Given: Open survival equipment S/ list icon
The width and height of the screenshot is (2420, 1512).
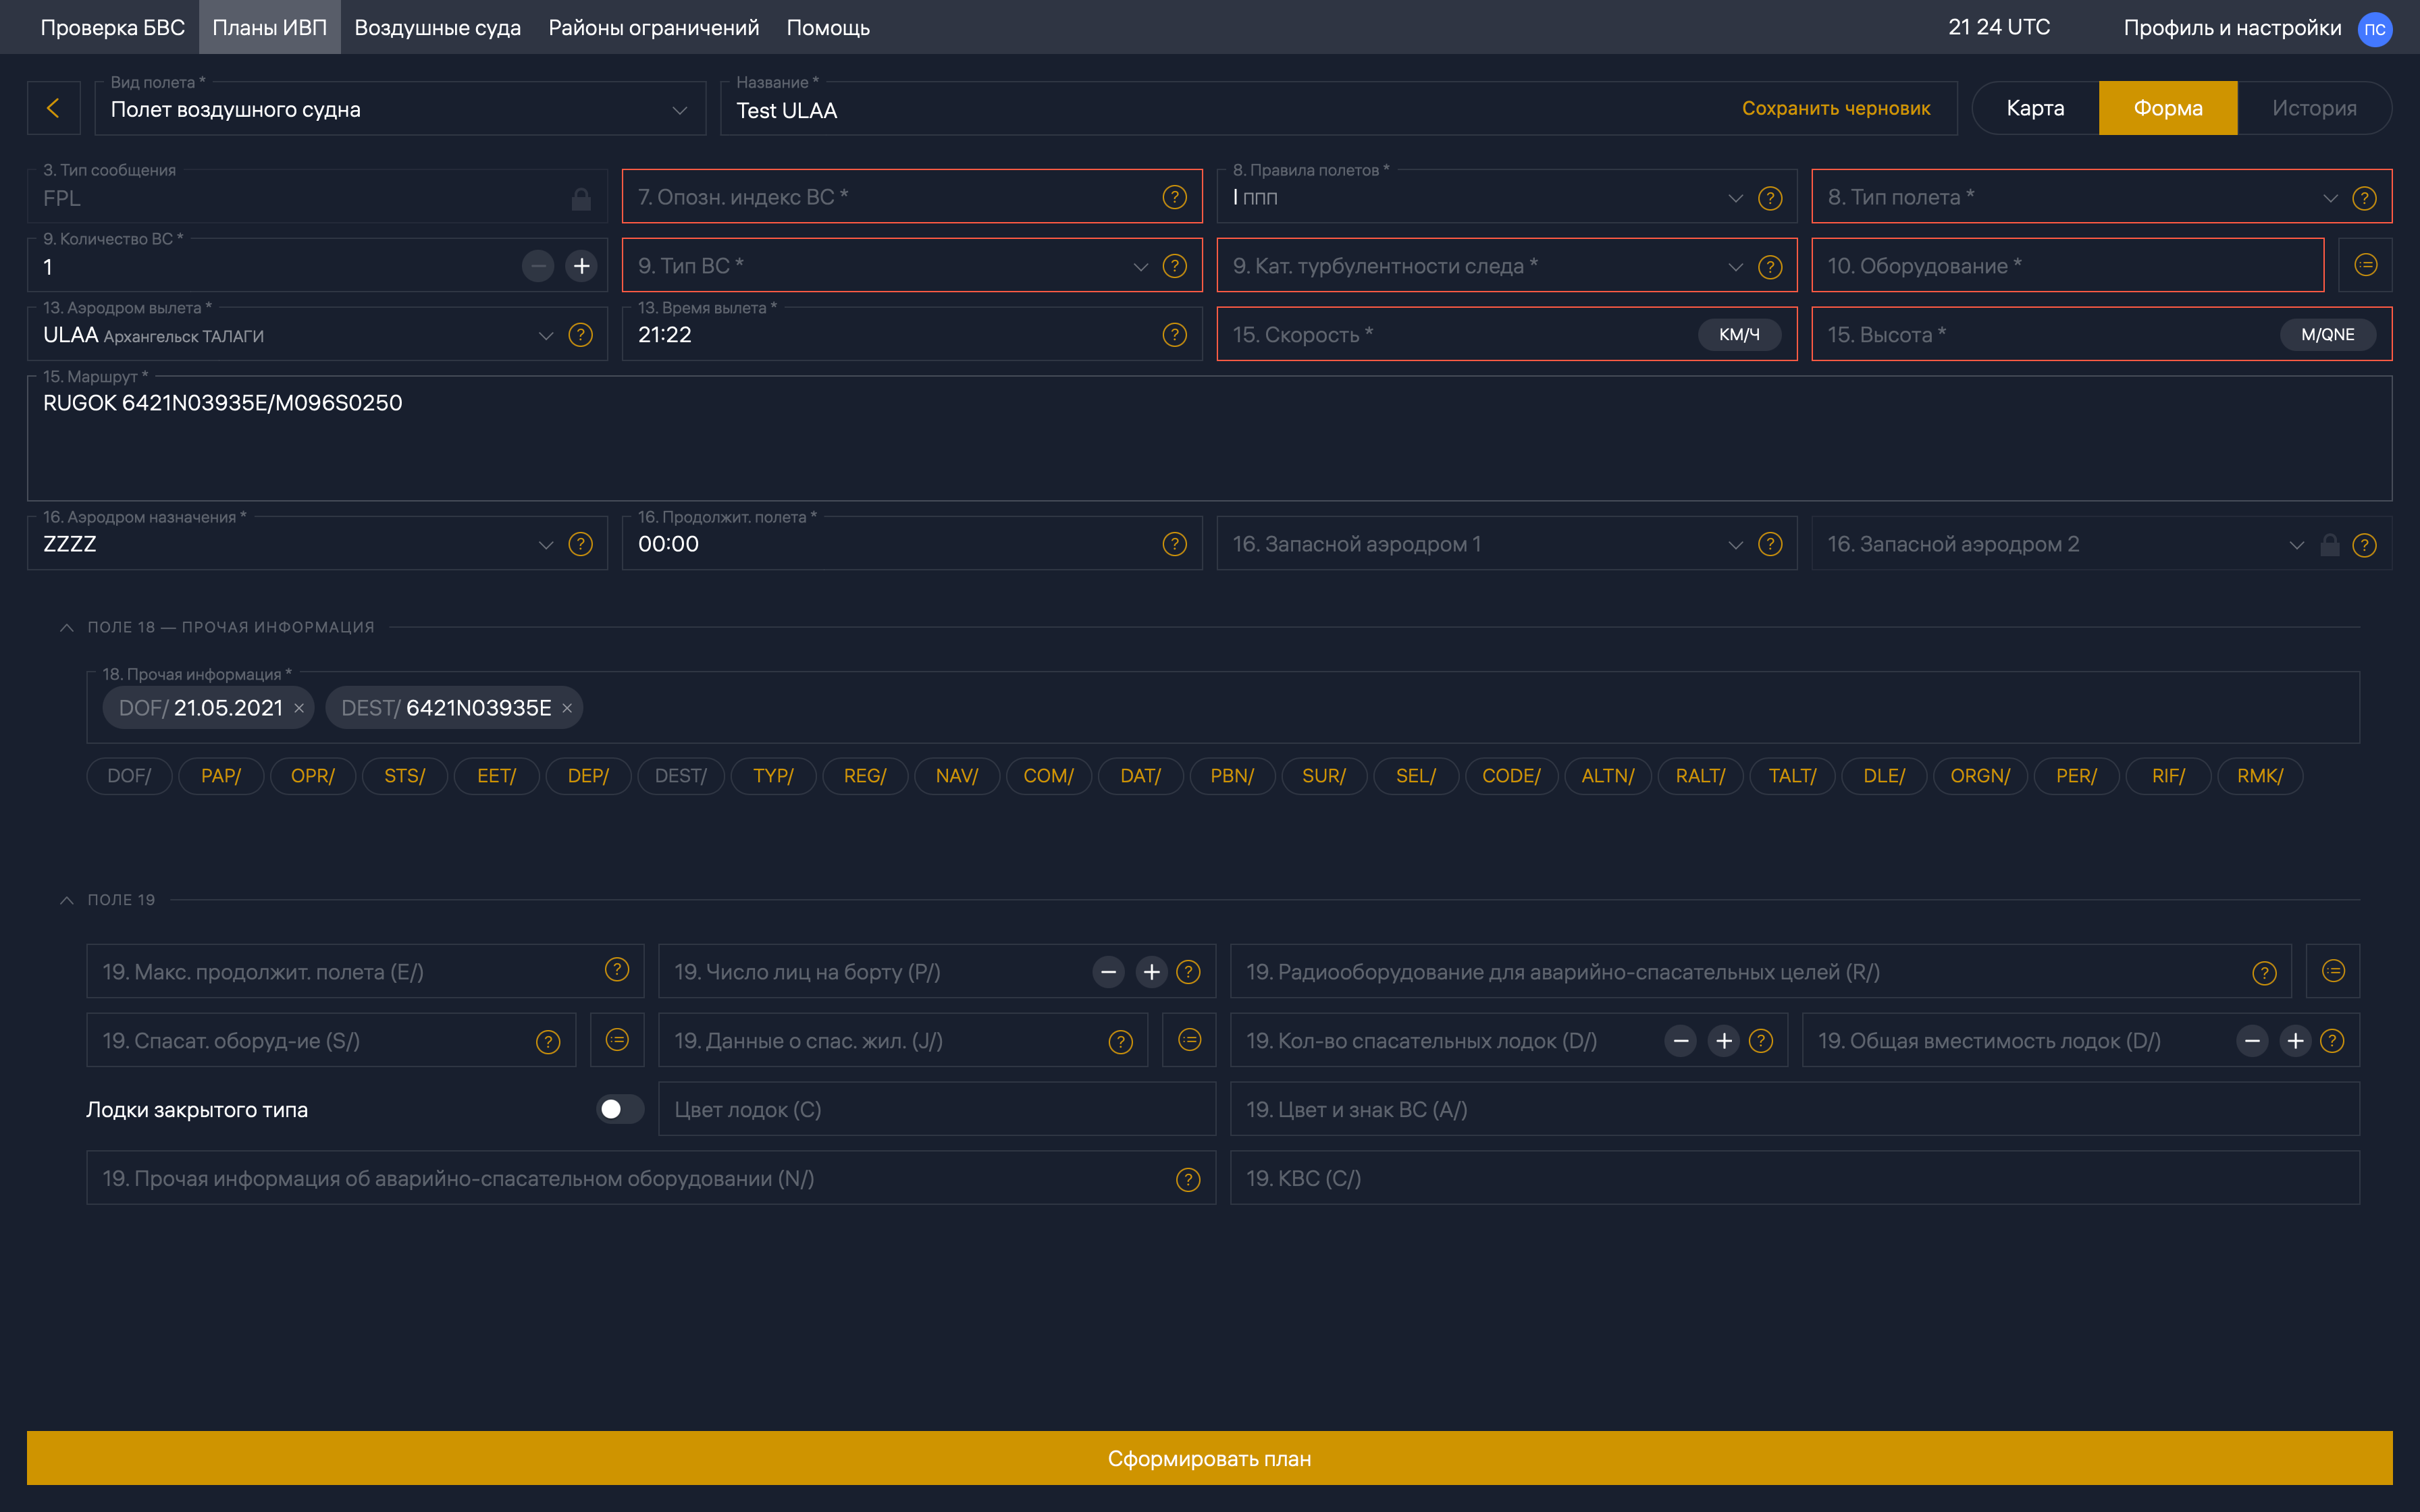Looking at the screenshot, I should pyautogui.click(x=617, y=1040).
